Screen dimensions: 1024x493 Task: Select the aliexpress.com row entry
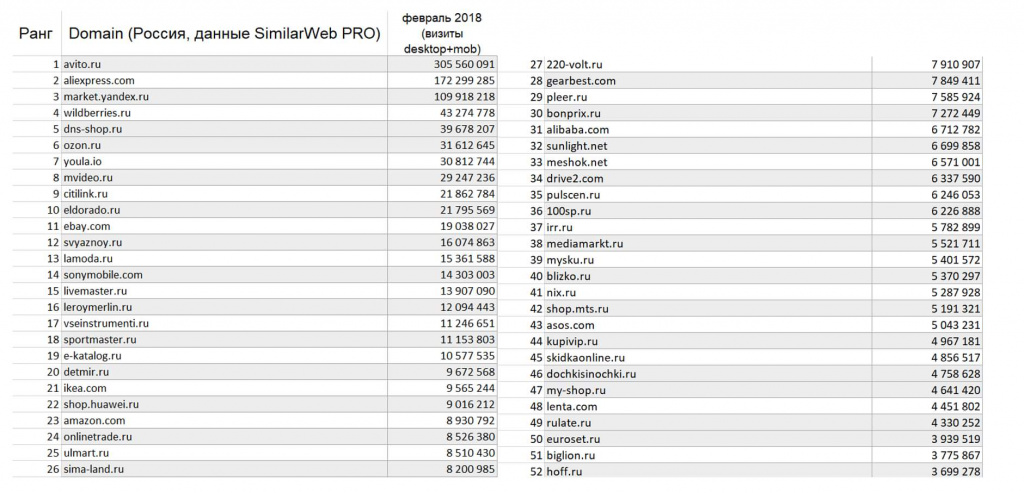coord(98,80)
